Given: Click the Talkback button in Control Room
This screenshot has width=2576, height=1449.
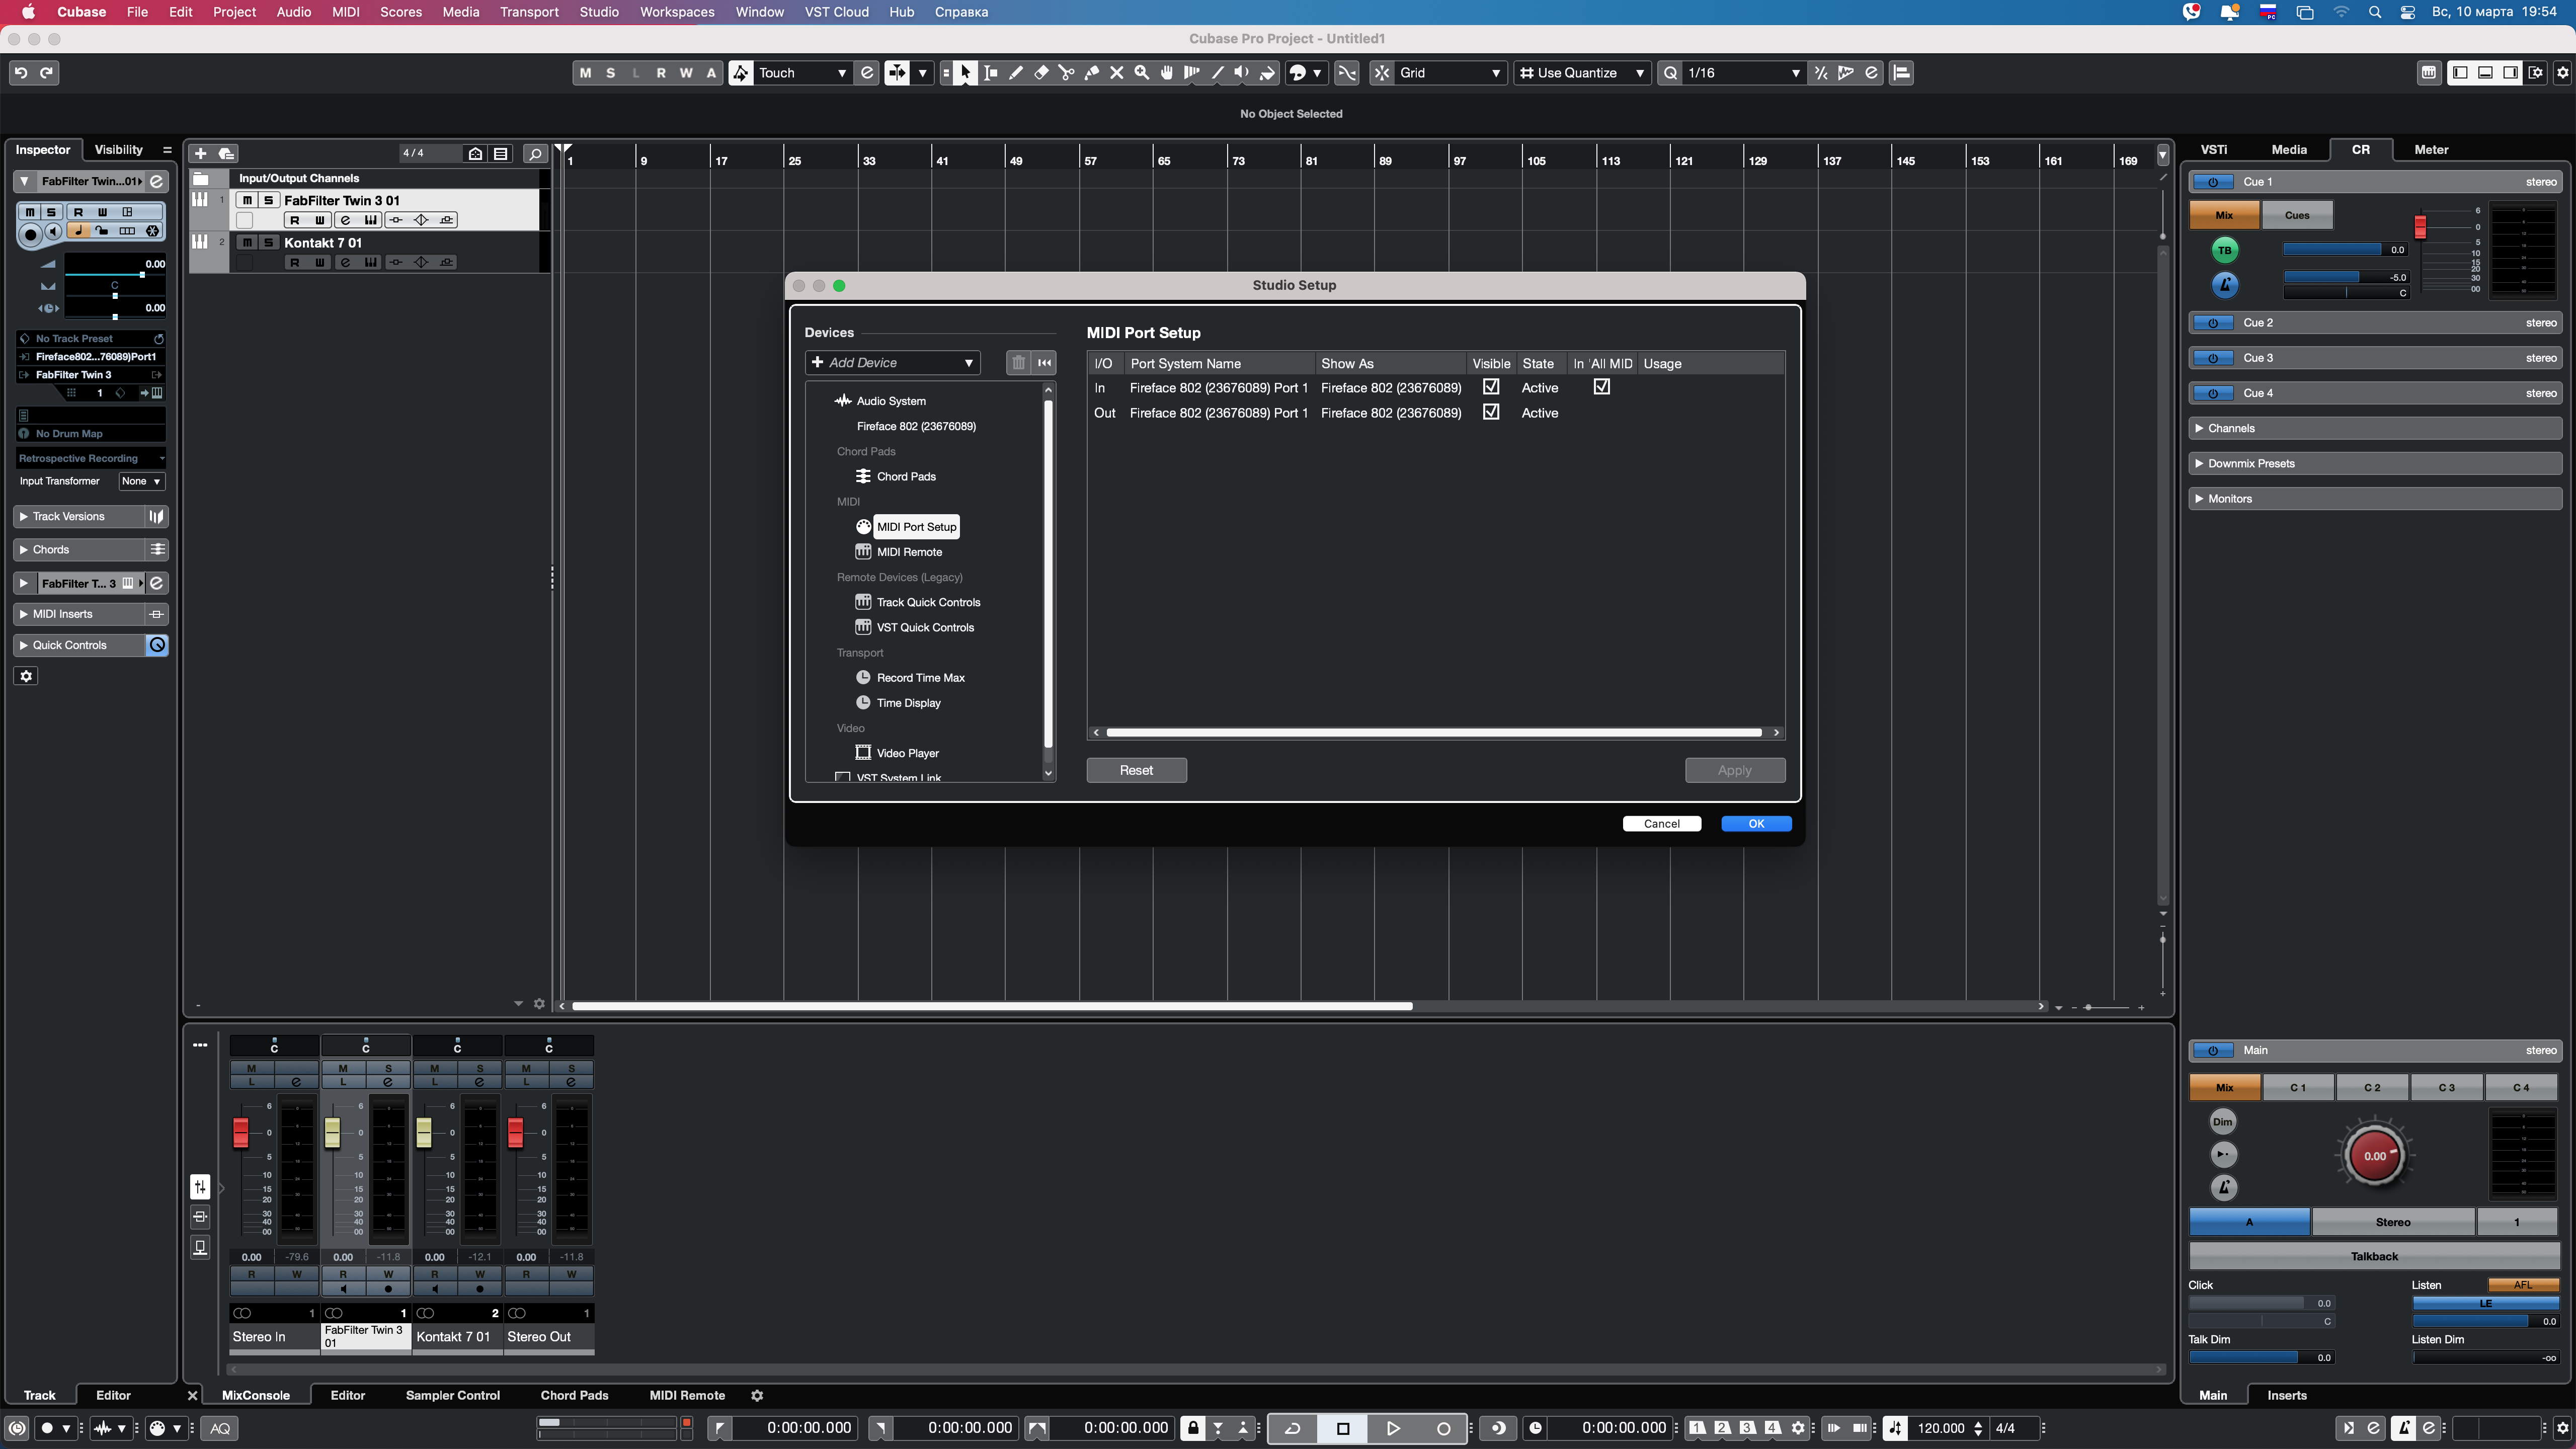Looking at the screenshot, I should pos(2374,1257).
